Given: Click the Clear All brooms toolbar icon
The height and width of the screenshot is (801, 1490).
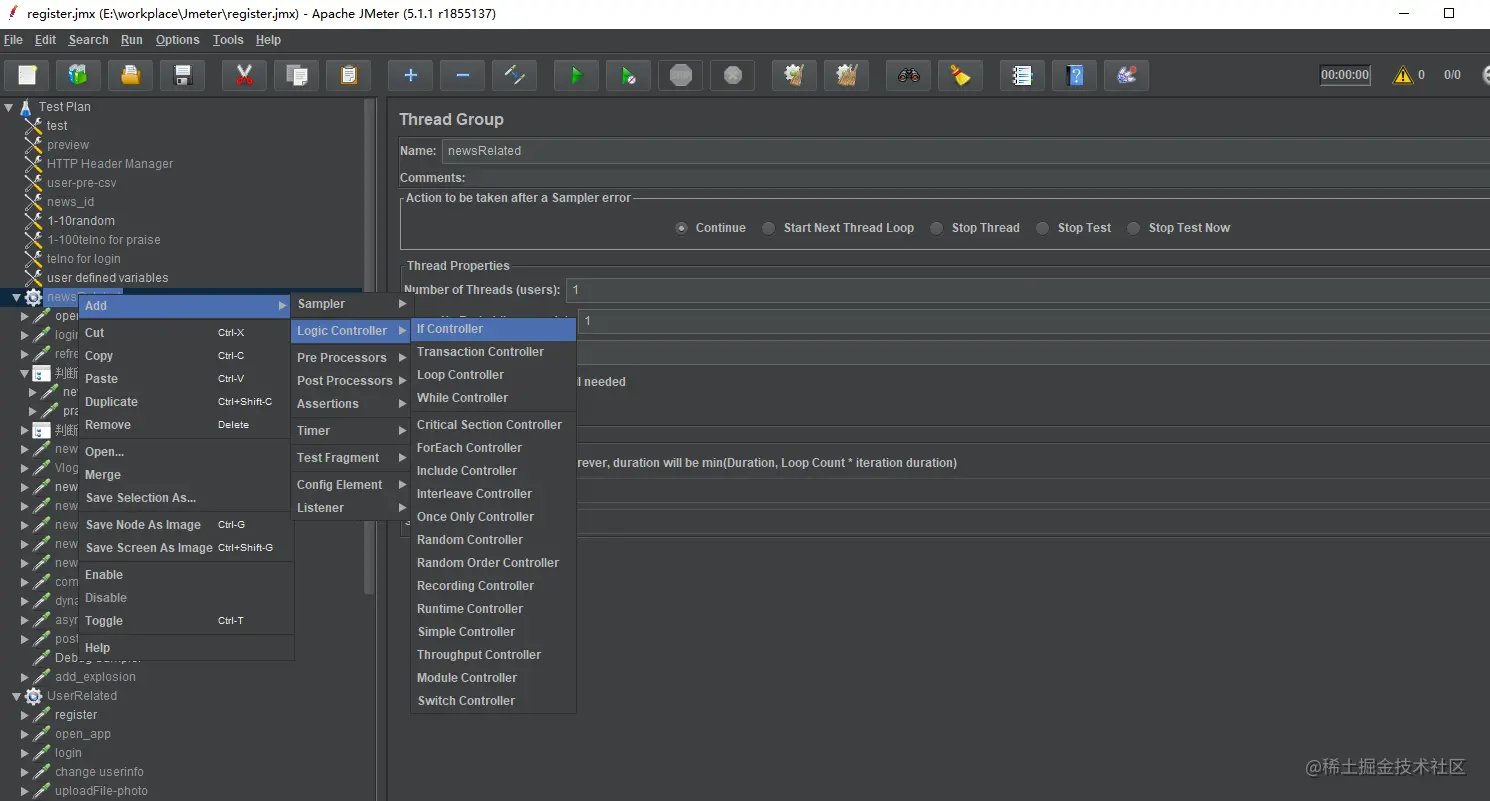Looking at the screenshot, I should point(847,75).
